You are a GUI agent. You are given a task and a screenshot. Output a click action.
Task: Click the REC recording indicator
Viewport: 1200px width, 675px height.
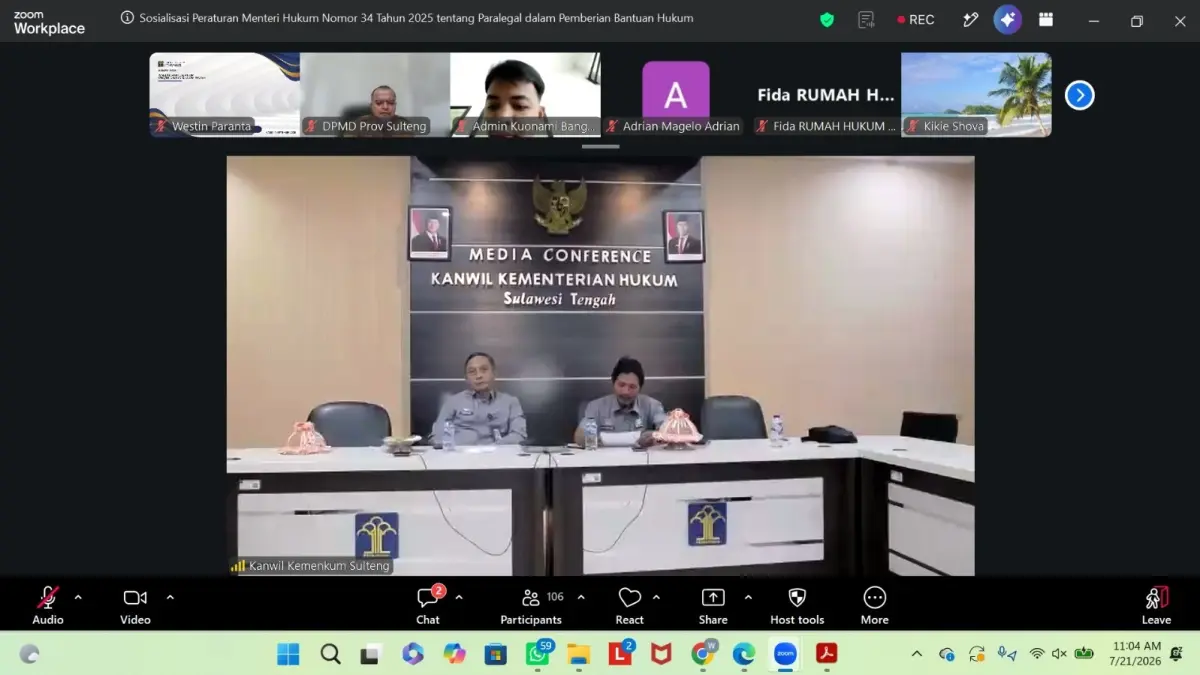point(916,20)
